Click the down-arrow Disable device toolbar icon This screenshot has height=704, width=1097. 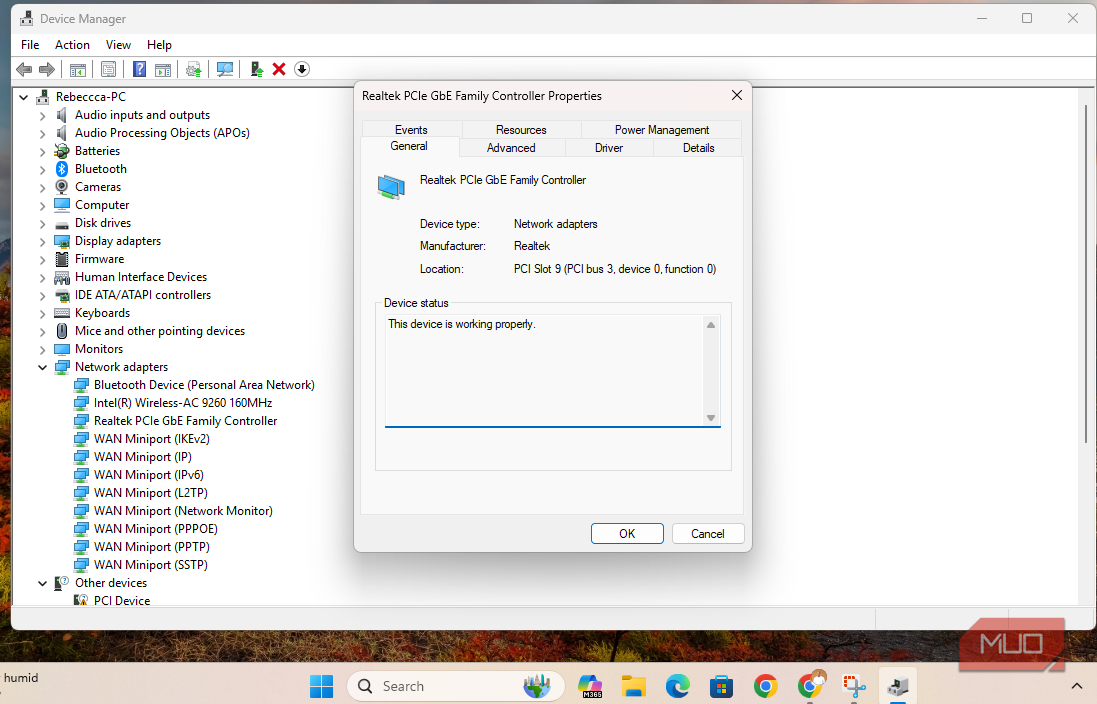(302, 69)
